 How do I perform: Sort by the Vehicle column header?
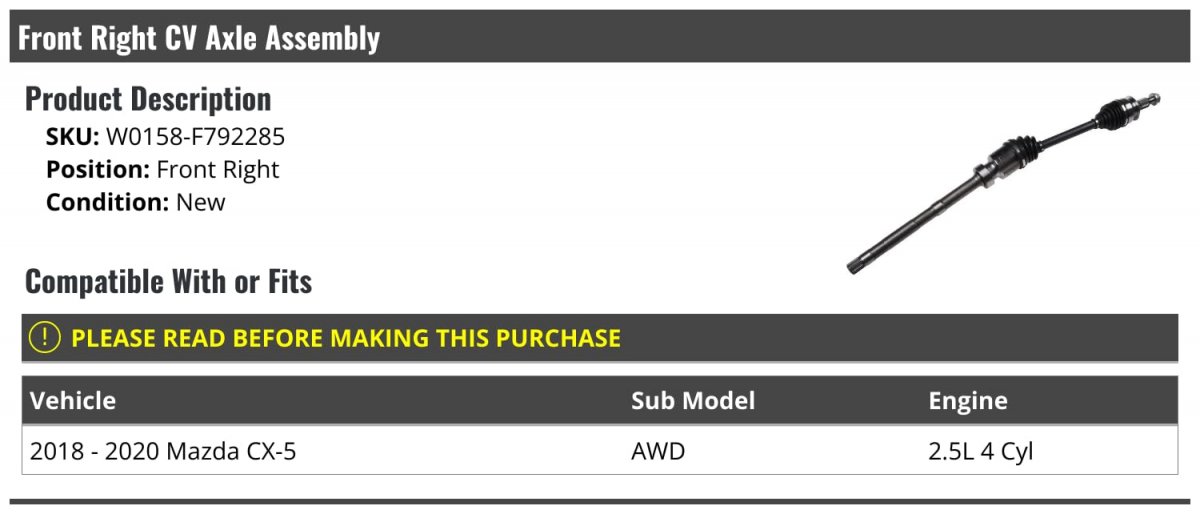(x=73, y=401)
